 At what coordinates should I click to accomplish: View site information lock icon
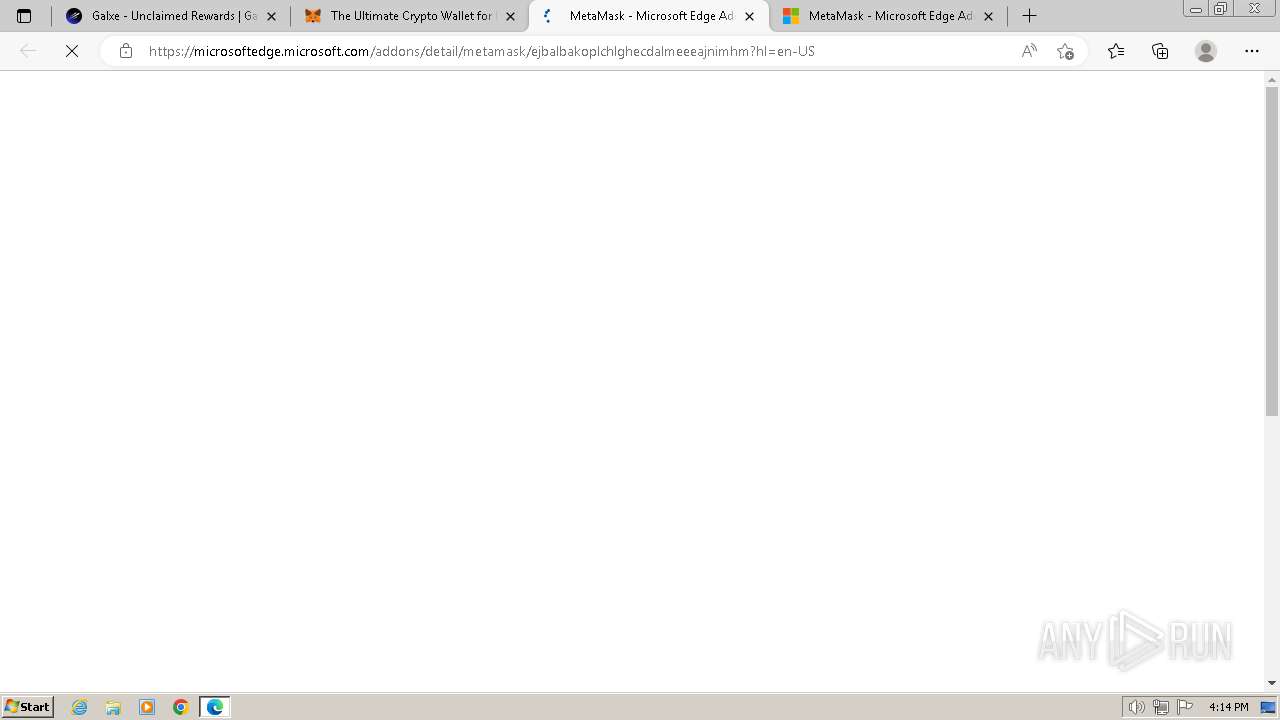(125, 51)
